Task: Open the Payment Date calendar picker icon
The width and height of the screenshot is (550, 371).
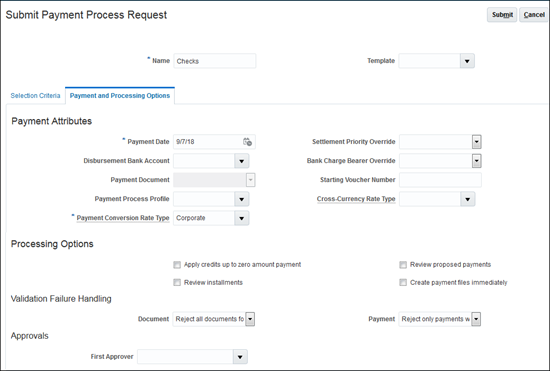Action: point(248,142)
